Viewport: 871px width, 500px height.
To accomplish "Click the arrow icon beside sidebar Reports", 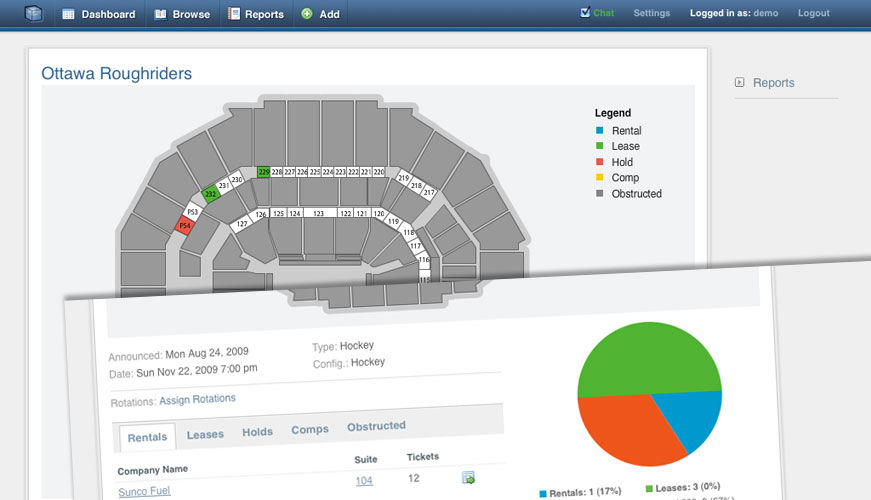I will pyautogui.click(x=739, y=82).
